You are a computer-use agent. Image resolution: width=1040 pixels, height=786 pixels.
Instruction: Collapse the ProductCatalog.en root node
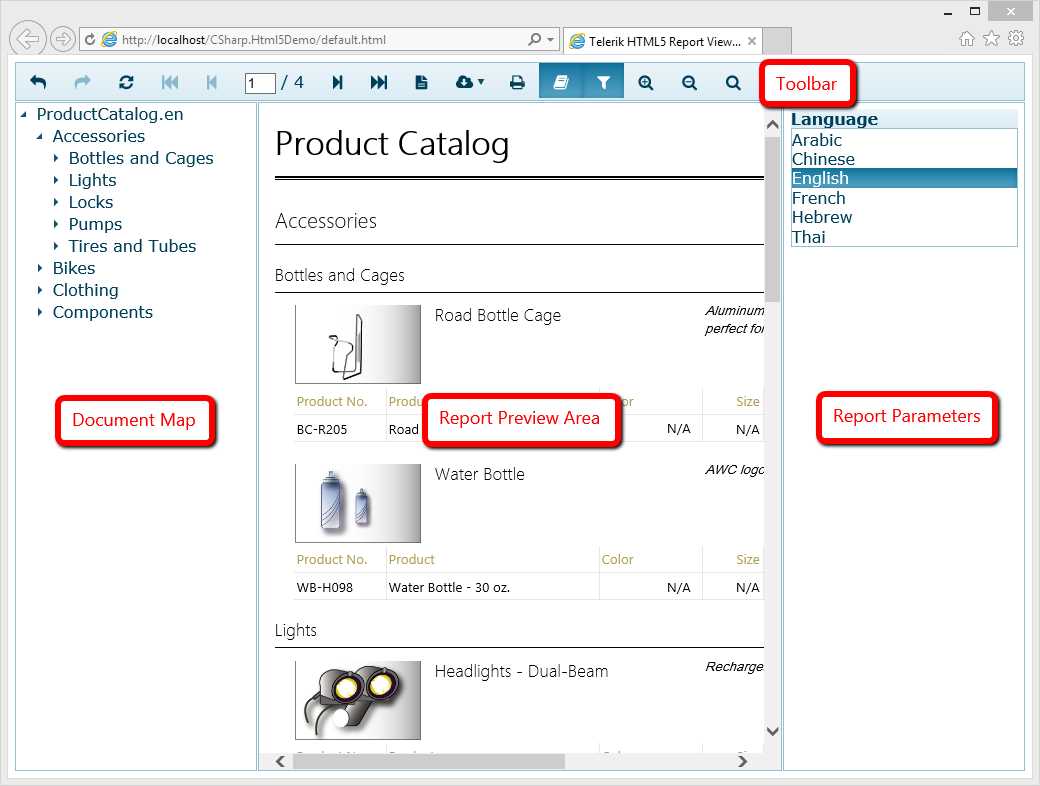pos(24,115)
